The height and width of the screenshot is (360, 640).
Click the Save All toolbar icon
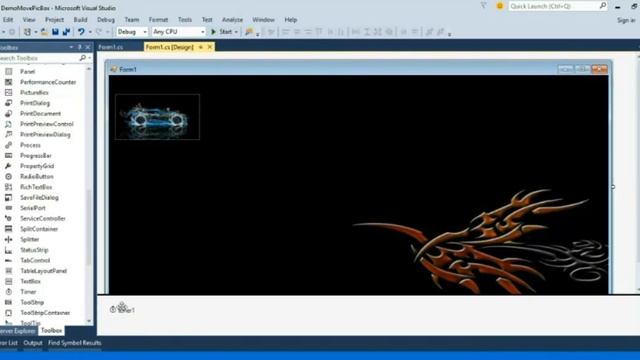pos(66,32)
